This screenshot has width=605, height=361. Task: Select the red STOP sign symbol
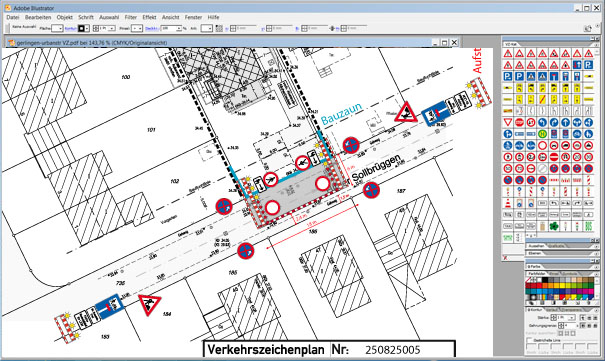[519, 122]
